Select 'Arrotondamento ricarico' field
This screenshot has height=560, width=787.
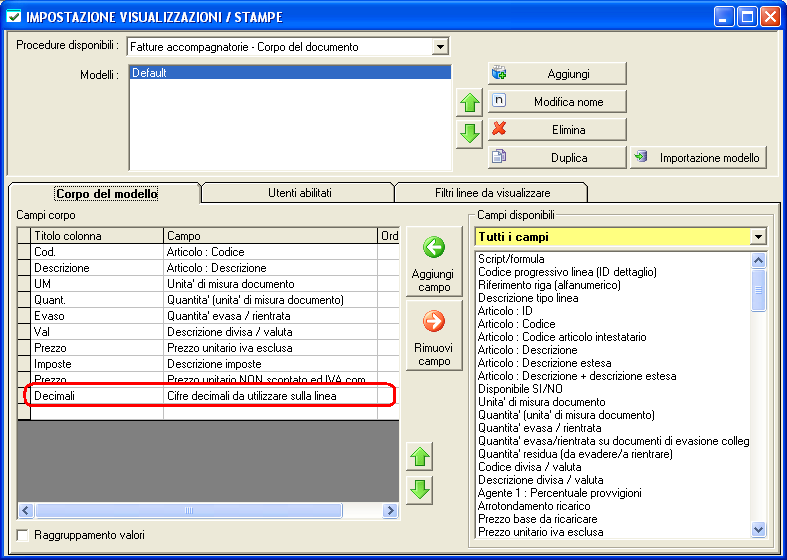click(534, 506)
